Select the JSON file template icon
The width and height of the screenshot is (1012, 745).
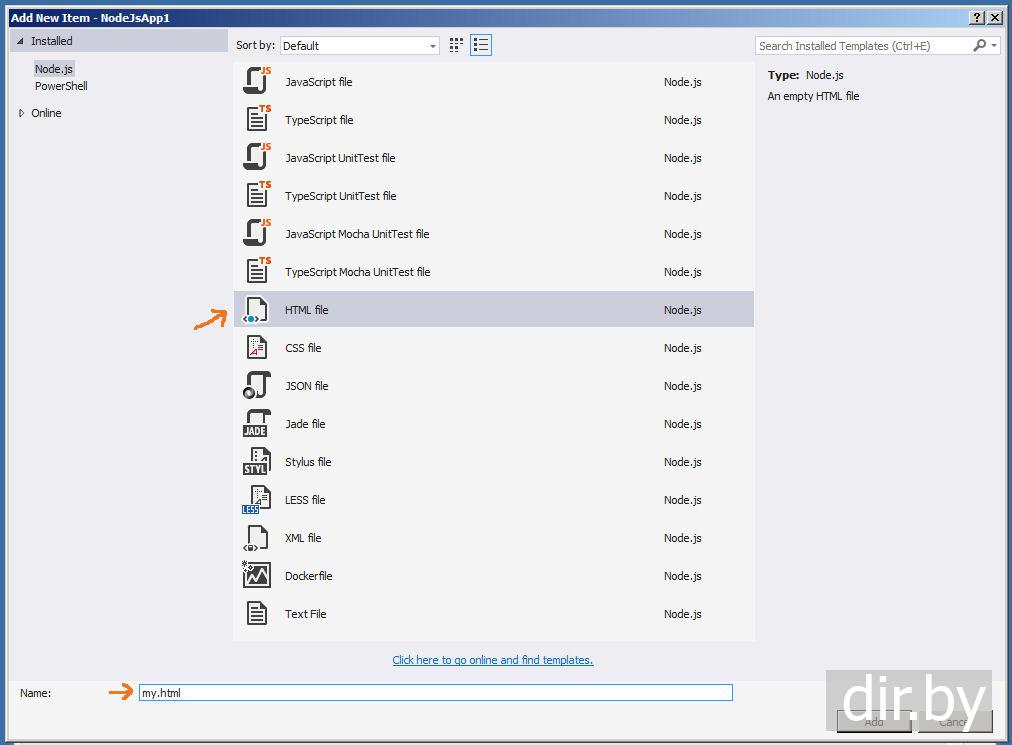(x=257, y=385)
